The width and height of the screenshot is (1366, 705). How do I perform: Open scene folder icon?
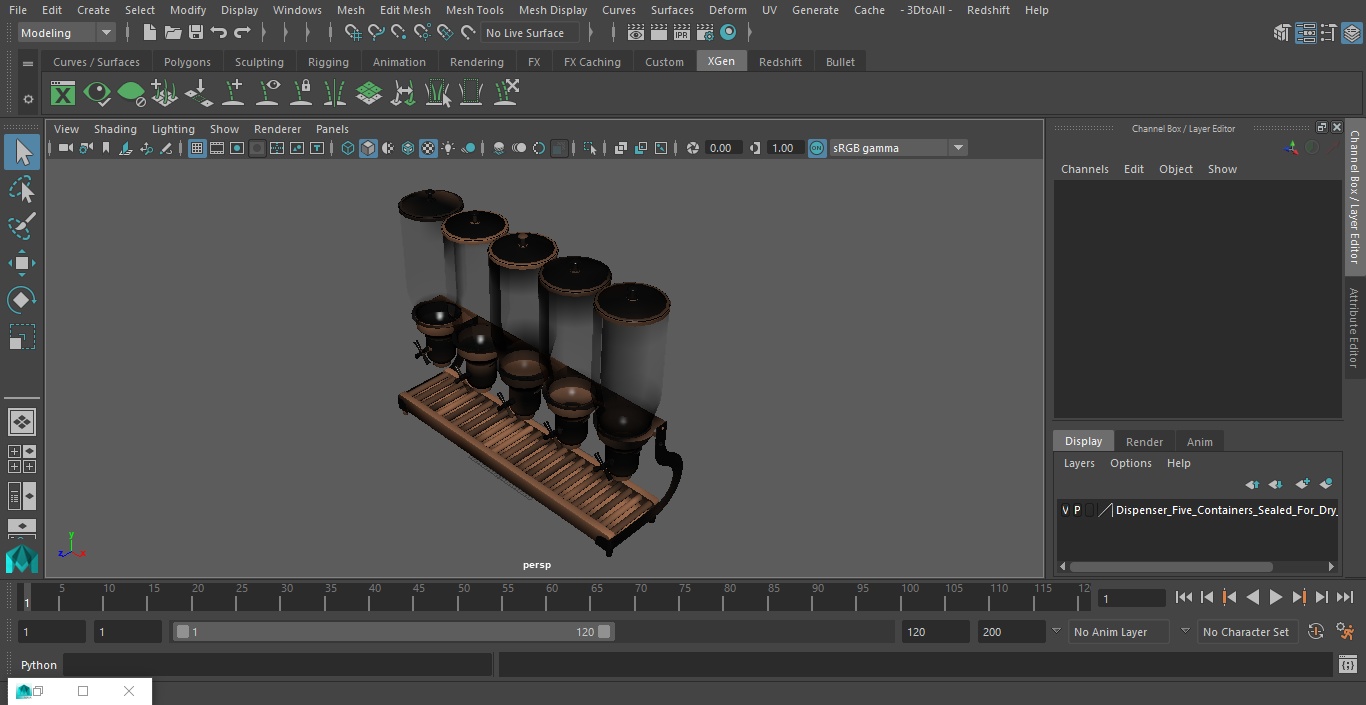pos(173,33)
